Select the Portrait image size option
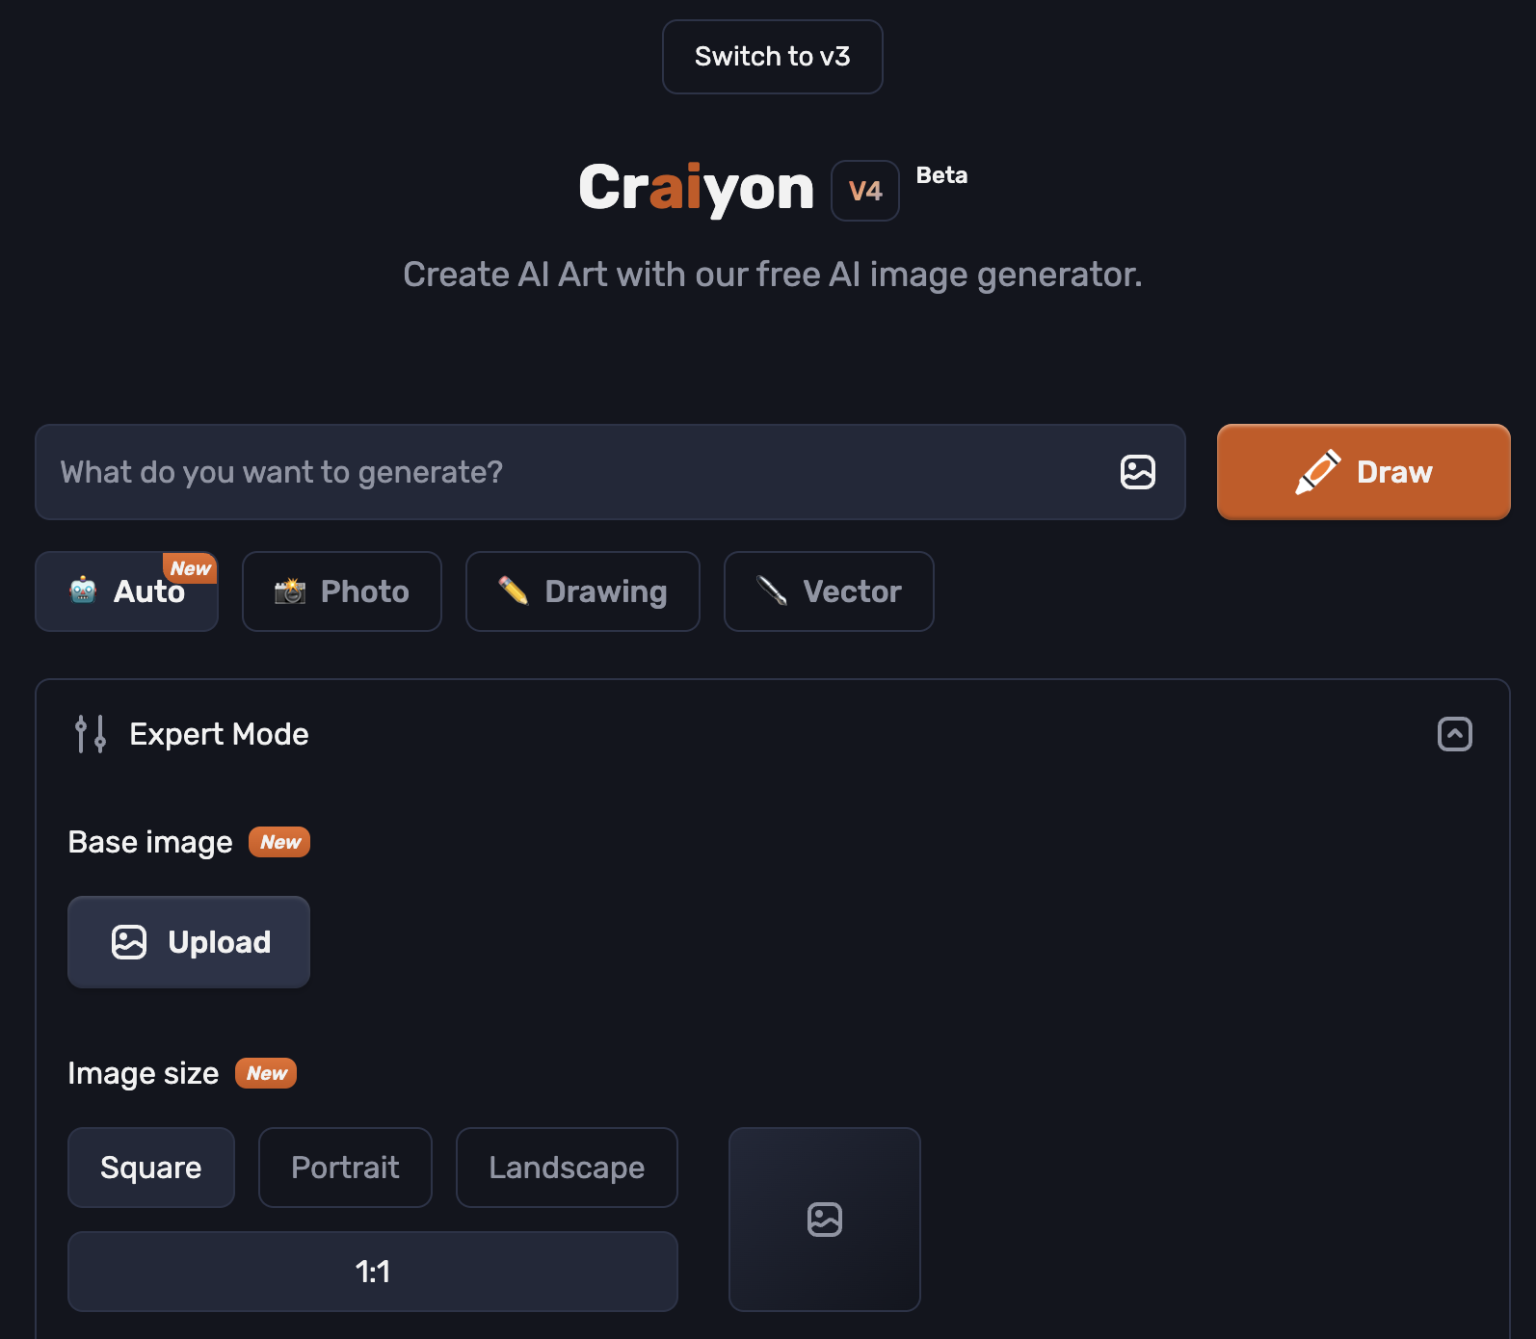This screenshot has width=1536, height=1339. (x=345, y=1167)
